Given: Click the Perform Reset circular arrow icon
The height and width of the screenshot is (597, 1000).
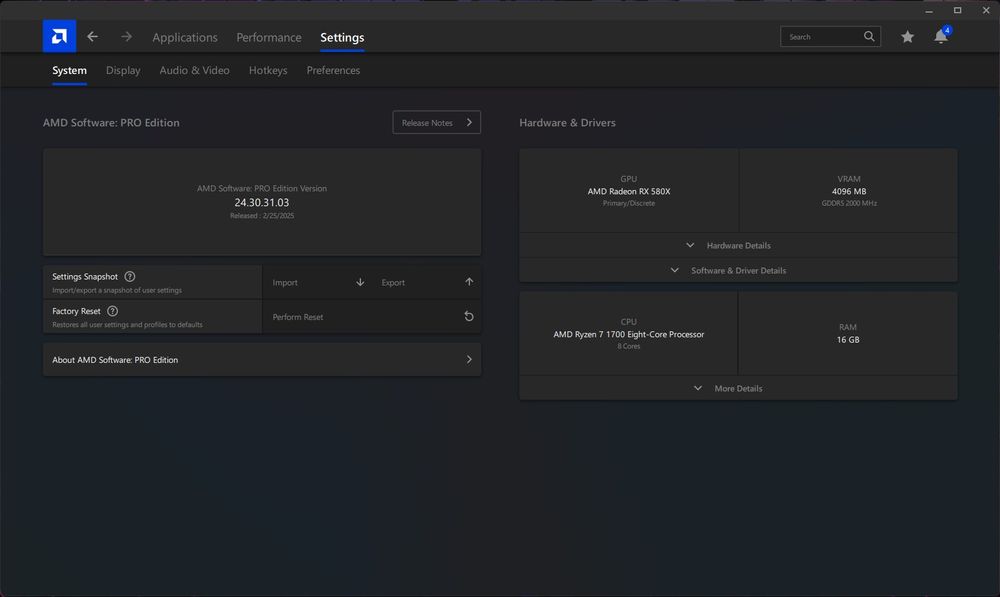Looking at the screenshot, I should pos(469,316).
